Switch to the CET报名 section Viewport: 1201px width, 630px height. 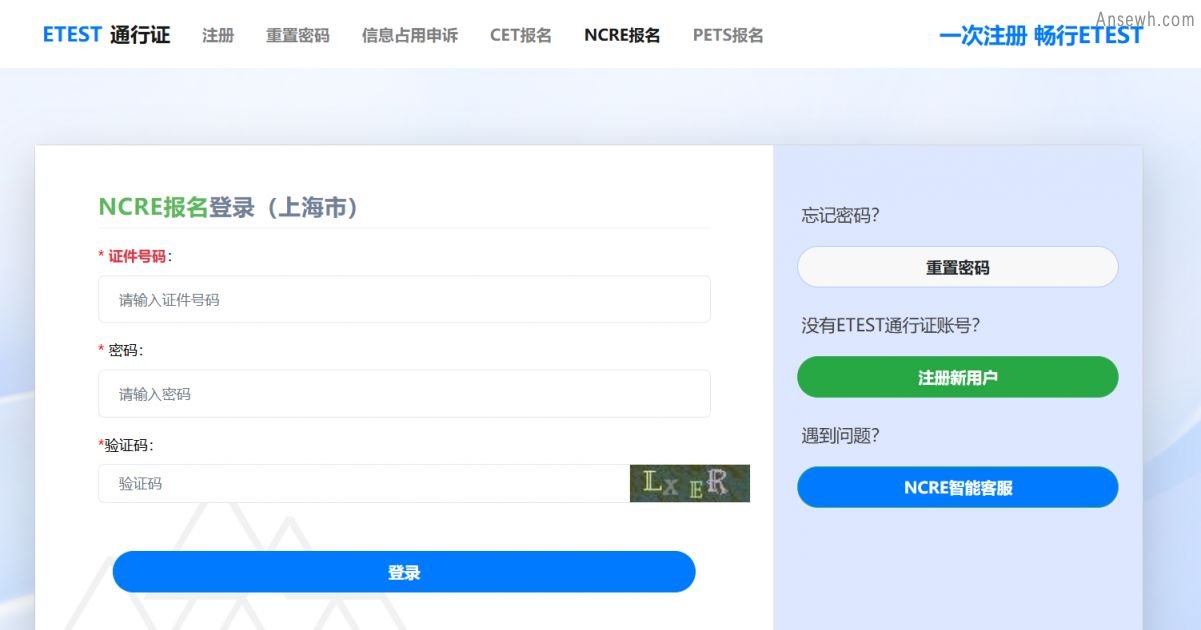(x=519, y=33)
